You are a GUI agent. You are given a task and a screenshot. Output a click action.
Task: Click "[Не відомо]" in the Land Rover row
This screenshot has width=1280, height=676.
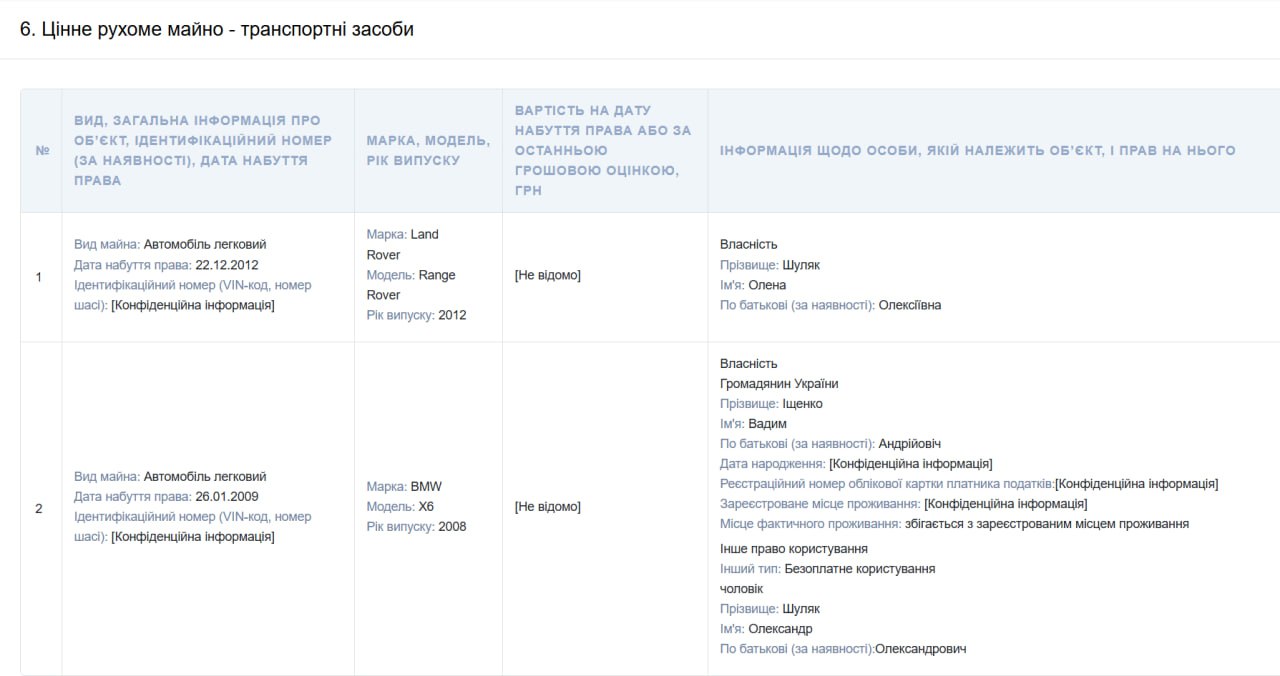[547, 275]
